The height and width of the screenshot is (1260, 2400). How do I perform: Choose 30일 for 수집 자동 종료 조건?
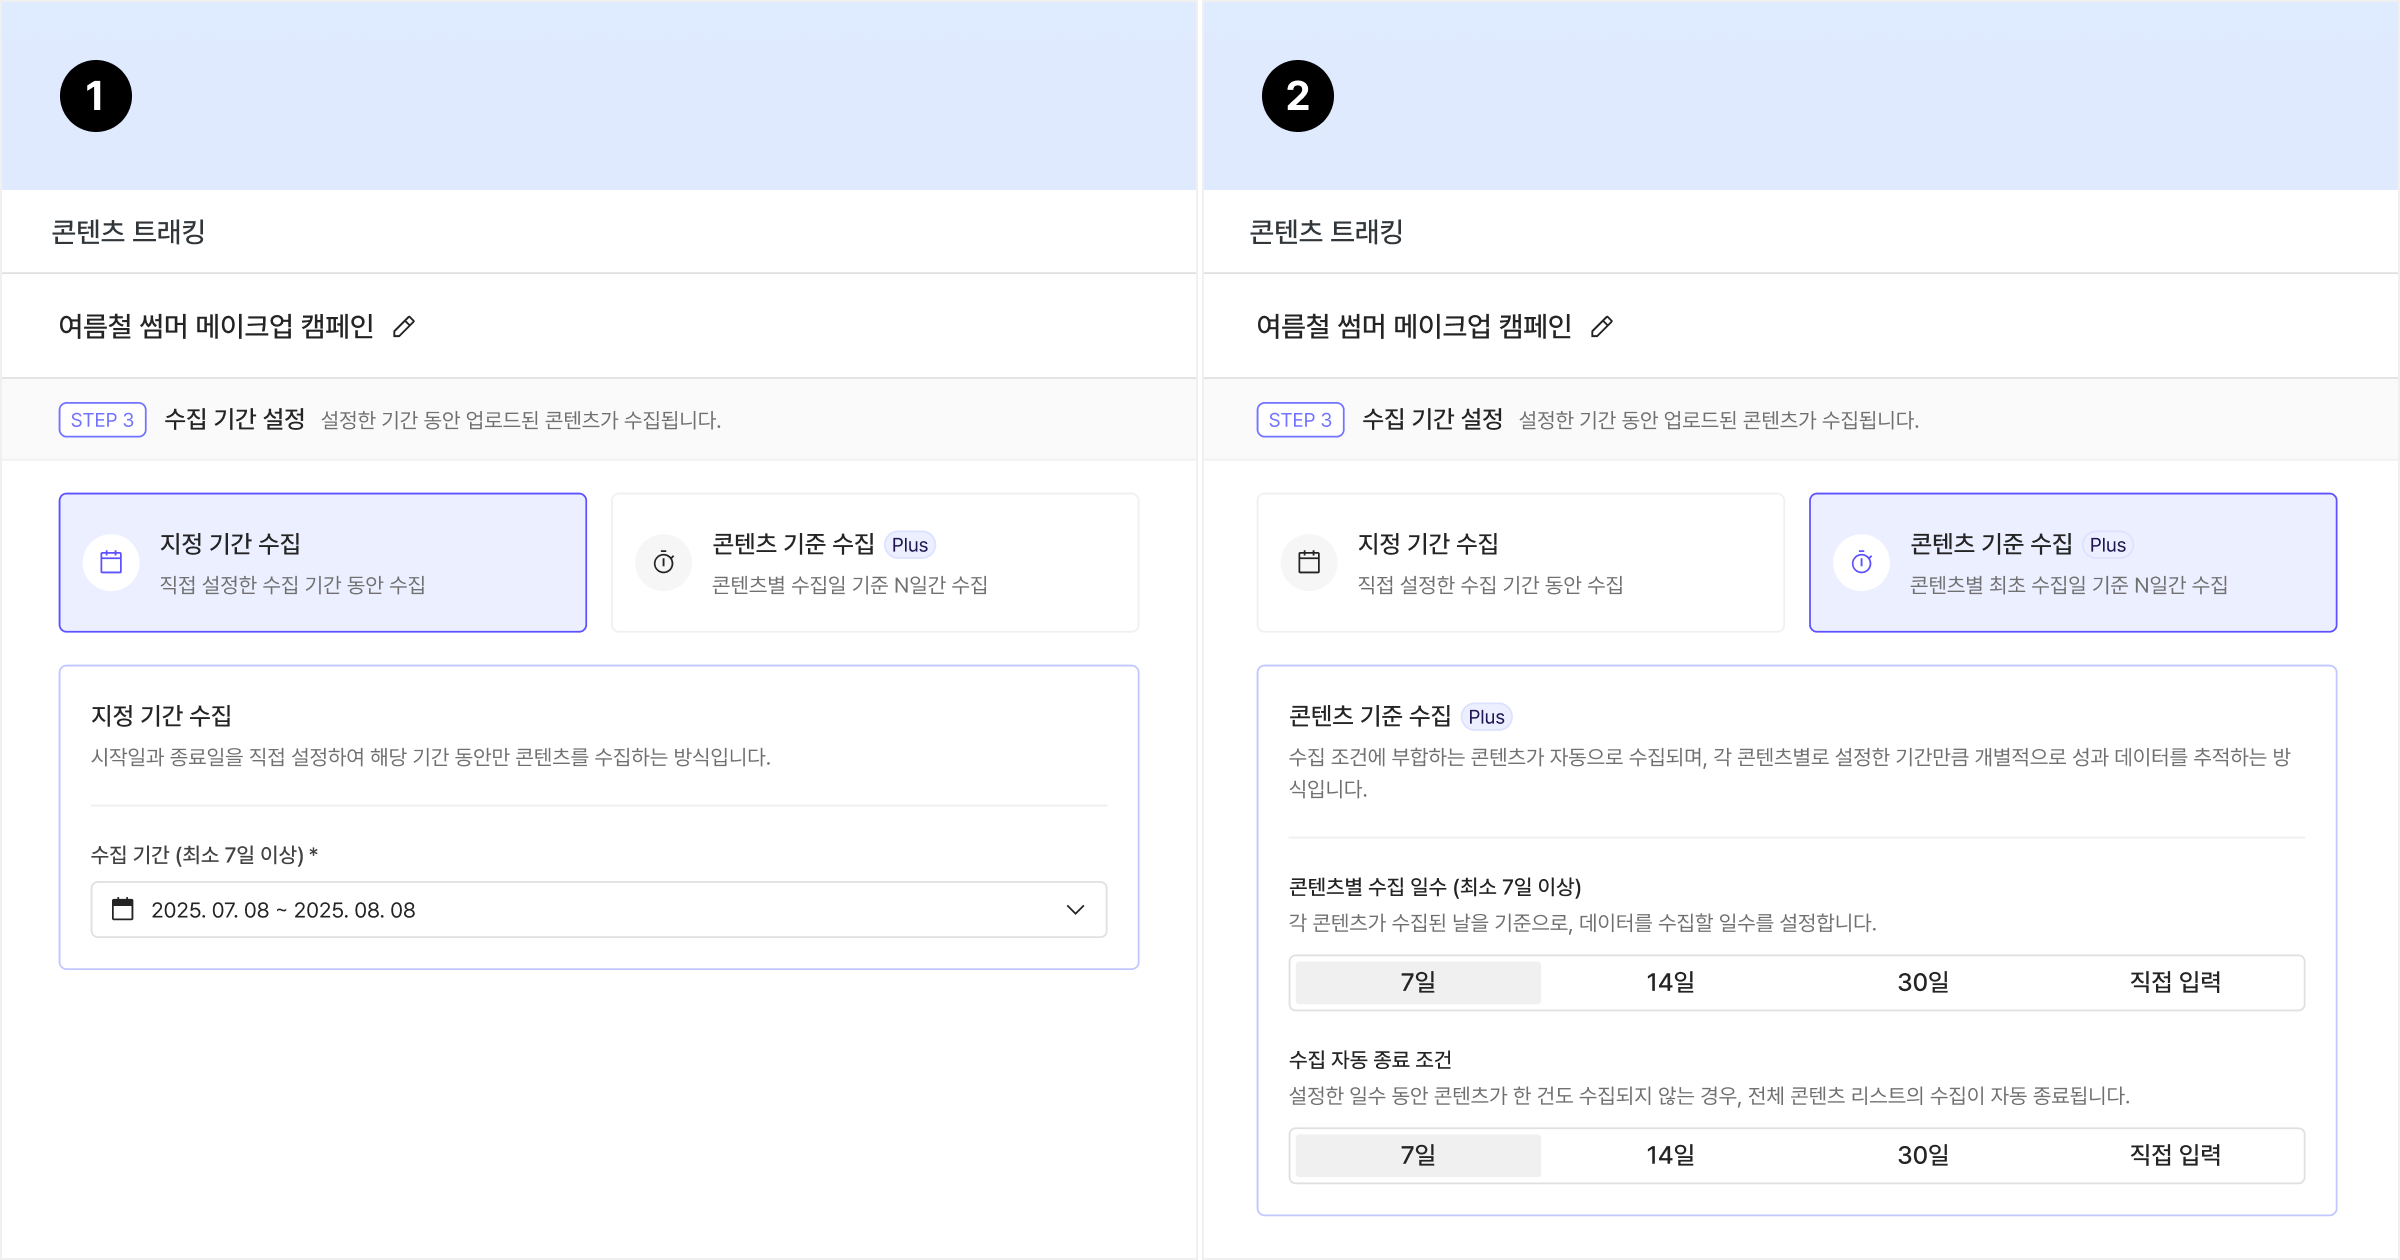tap(1922, 1155)
